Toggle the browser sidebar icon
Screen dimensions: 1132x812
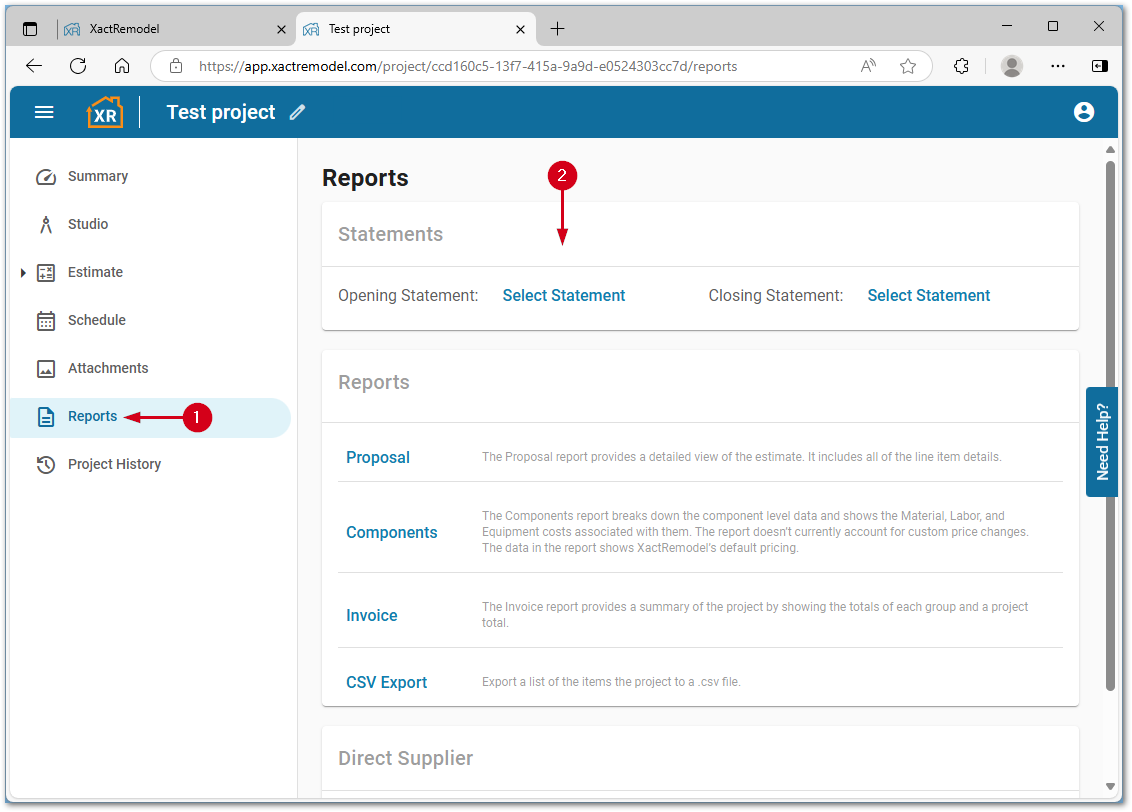tap(1100, 66)
